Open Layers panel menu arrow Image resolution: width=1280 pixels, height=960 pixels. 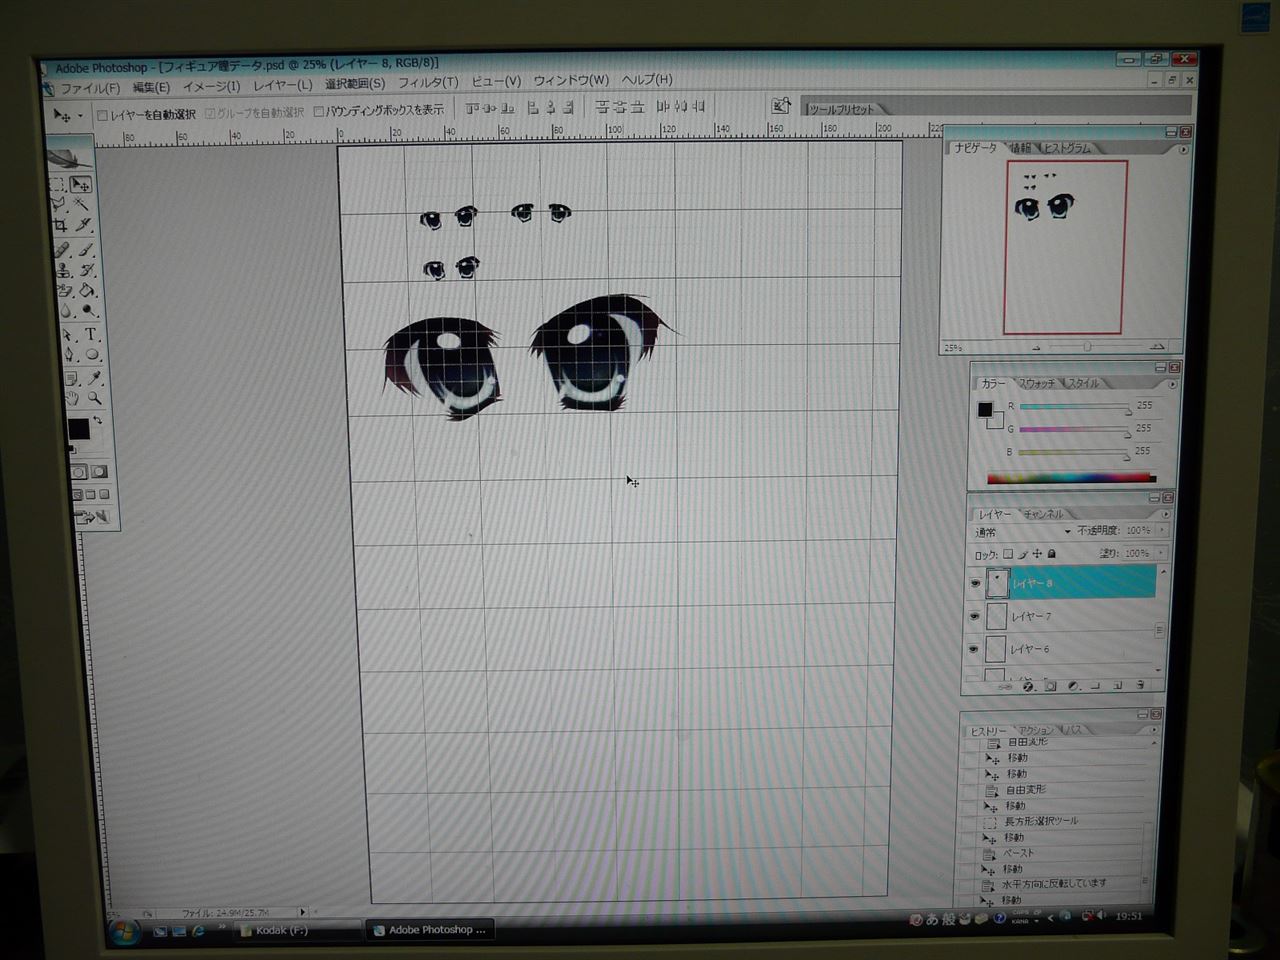[1165, 514]
